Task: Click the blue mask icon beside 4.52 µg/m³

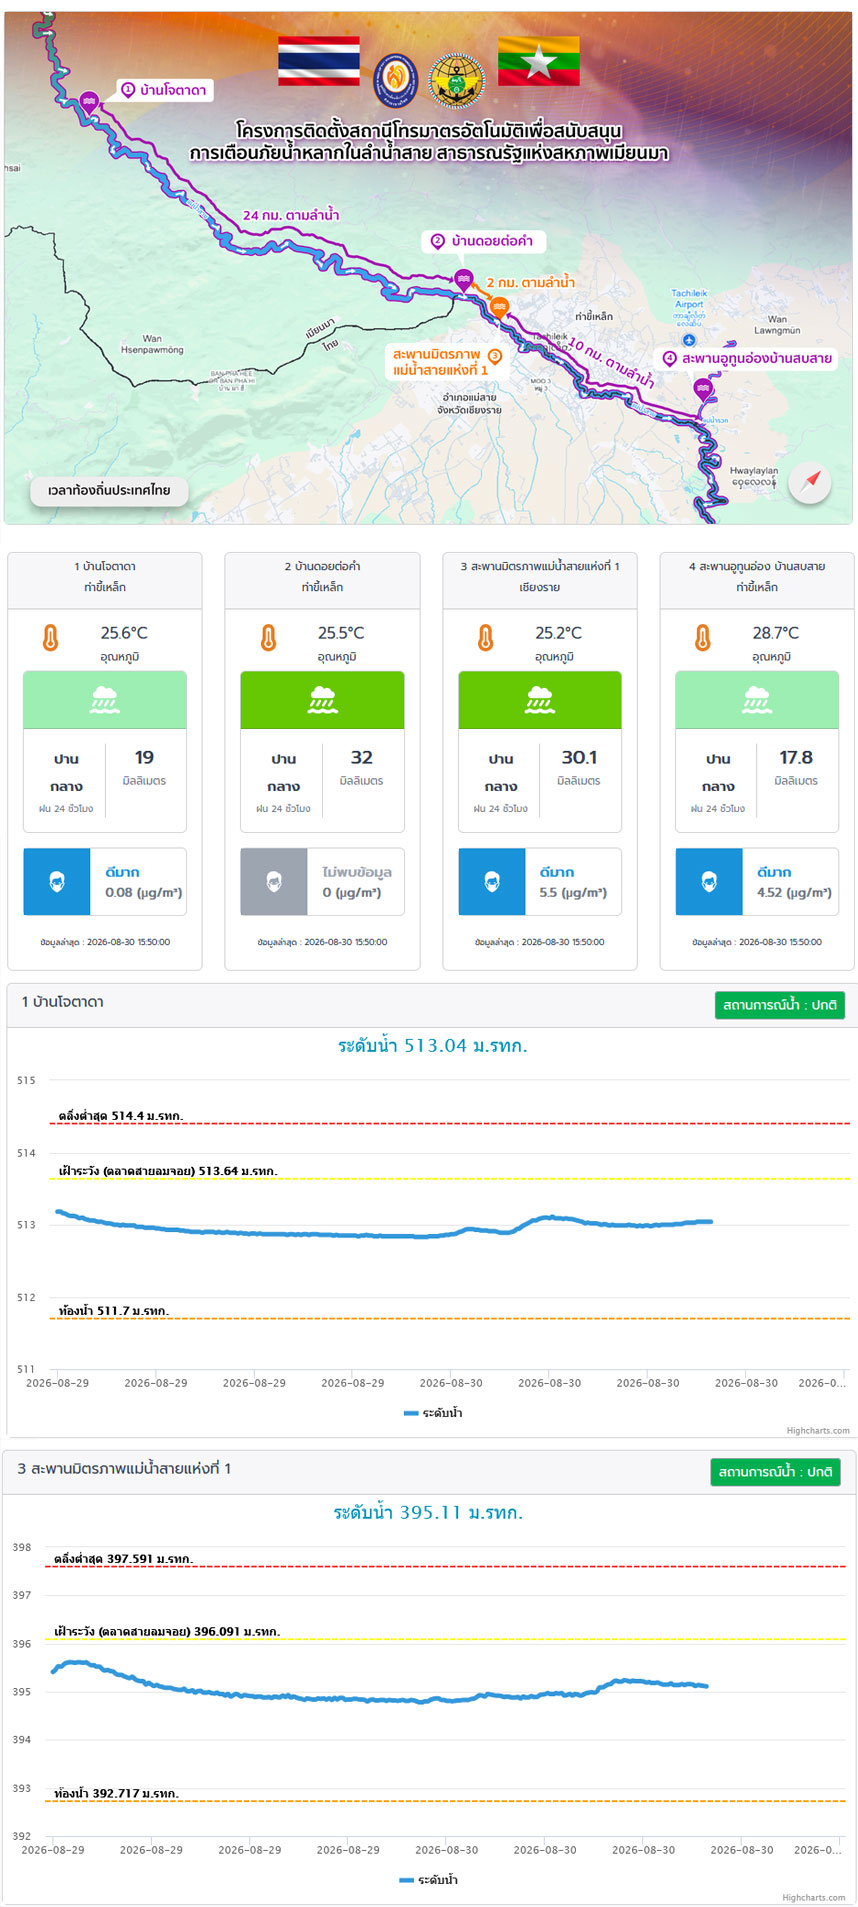Action: click(x=709, y=882)
